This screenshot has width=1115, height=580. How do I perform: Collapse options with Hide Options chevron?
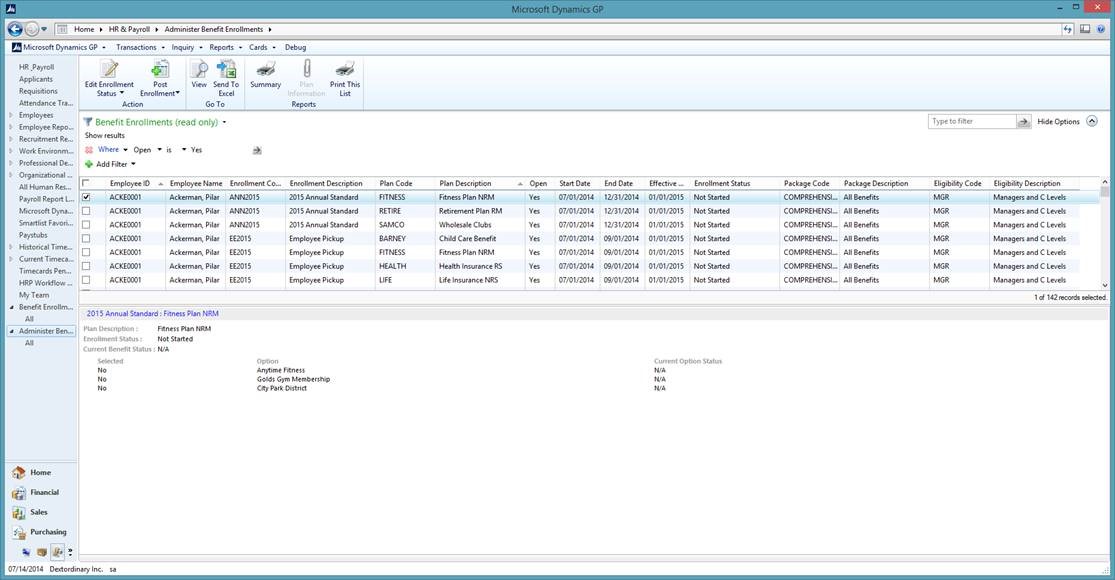(x=1092, y=122)
